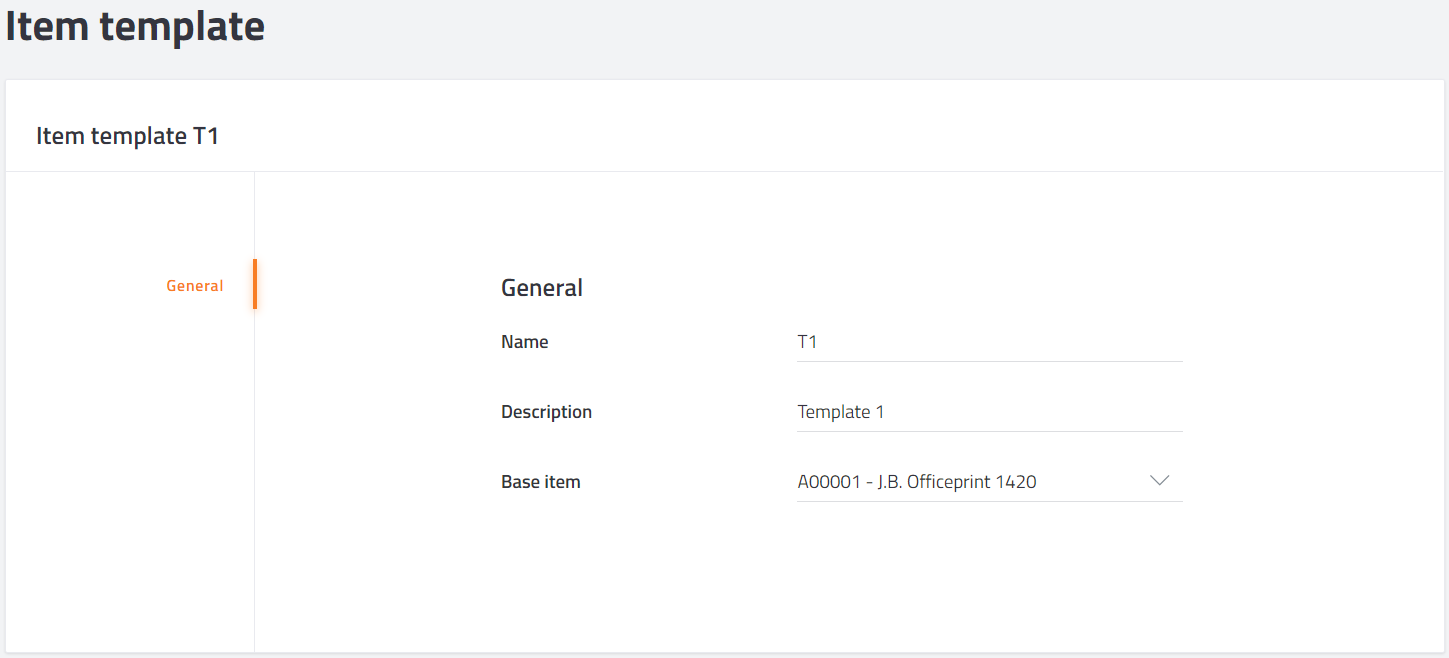Click the Description field label
Screen dimensions: 1449x658
point(547,412)
